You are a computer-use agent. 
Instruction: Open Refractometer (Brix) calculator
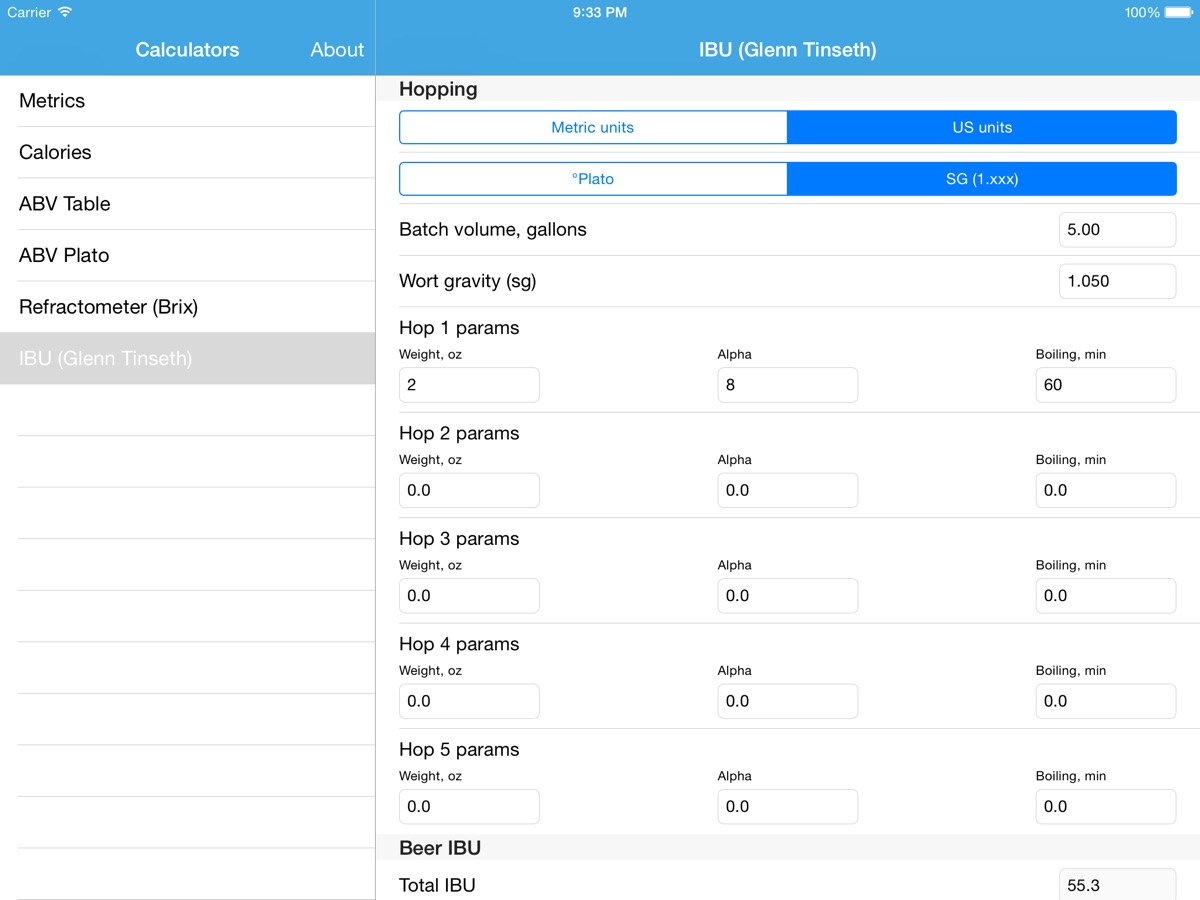point(187,307)
